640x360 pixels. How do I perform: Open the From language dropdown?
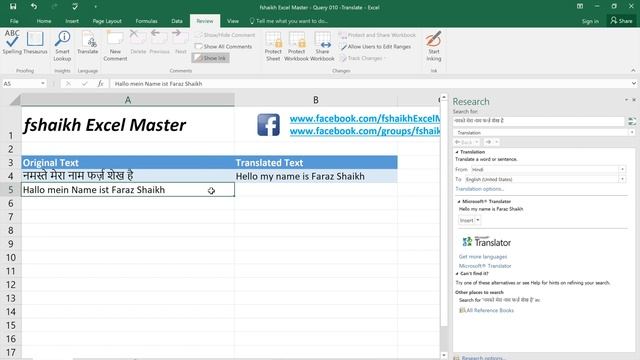click(x=622, y=169)
